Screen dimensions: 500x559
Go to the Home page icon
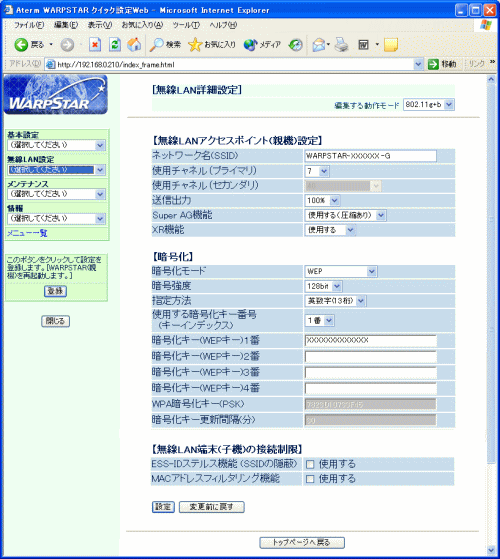click(x=134, y=45)
